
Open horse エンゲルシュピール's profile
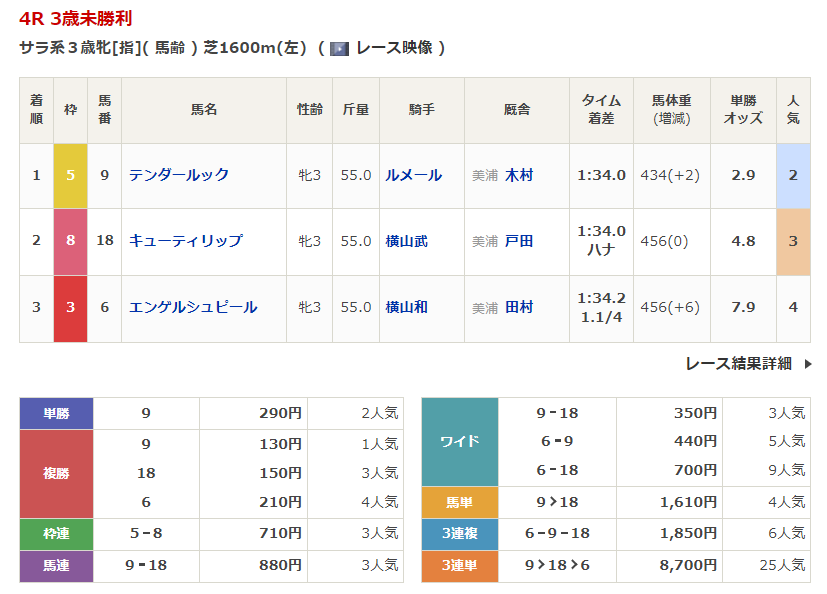(193, 307)
